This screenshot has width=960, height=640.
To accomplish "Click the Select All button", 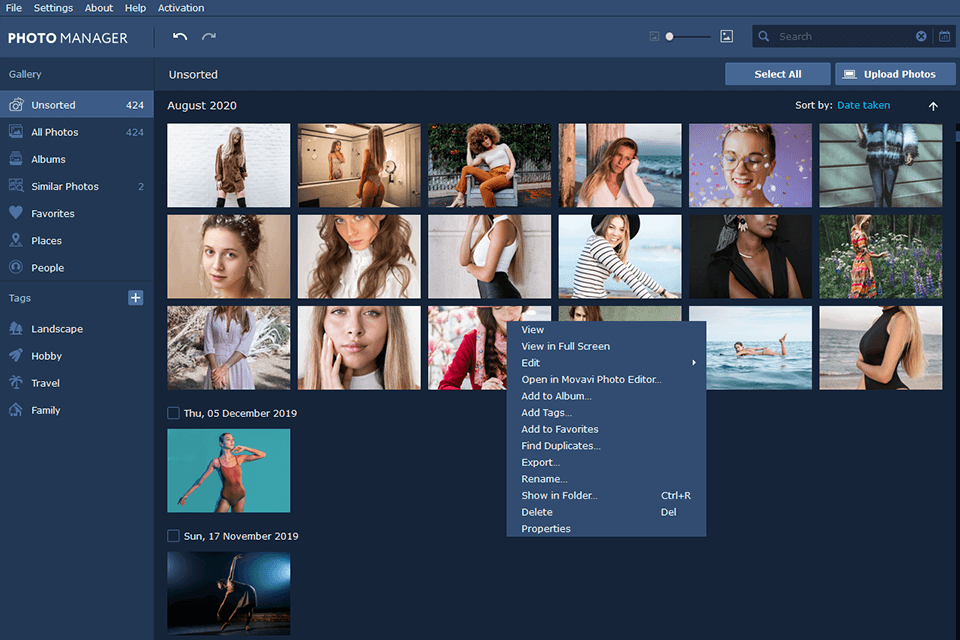I will coord(777,74).
